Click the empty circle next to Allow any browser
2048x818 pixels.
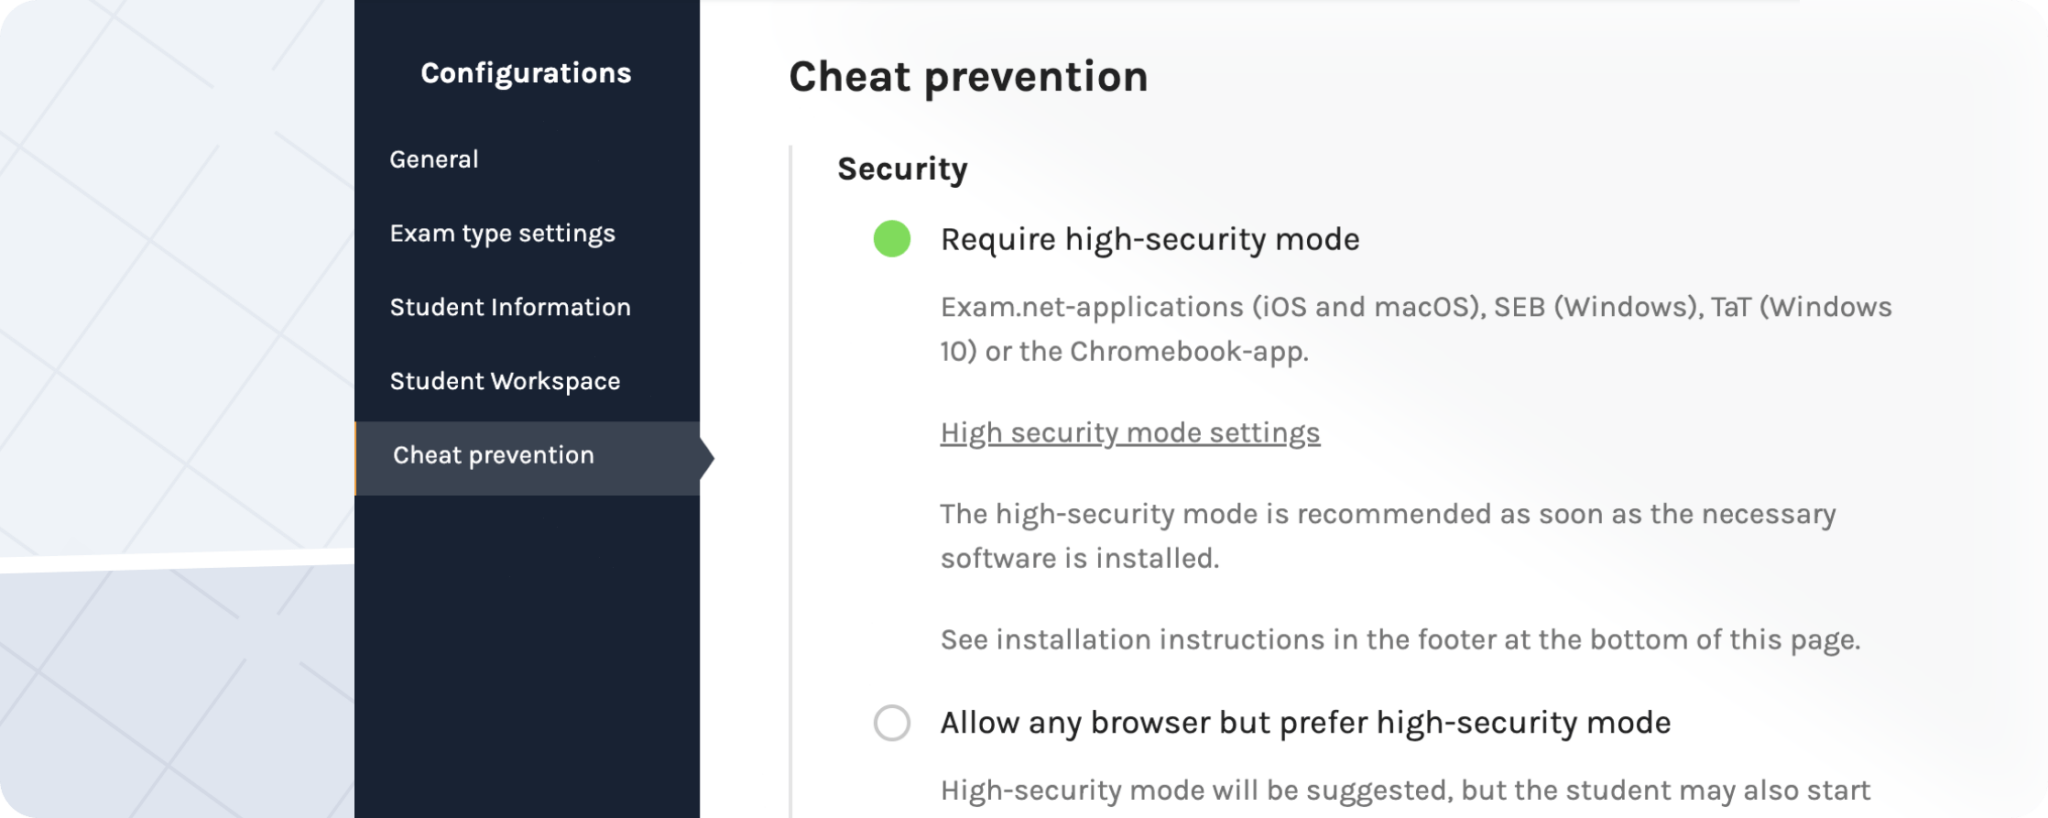tap(891, 723)
